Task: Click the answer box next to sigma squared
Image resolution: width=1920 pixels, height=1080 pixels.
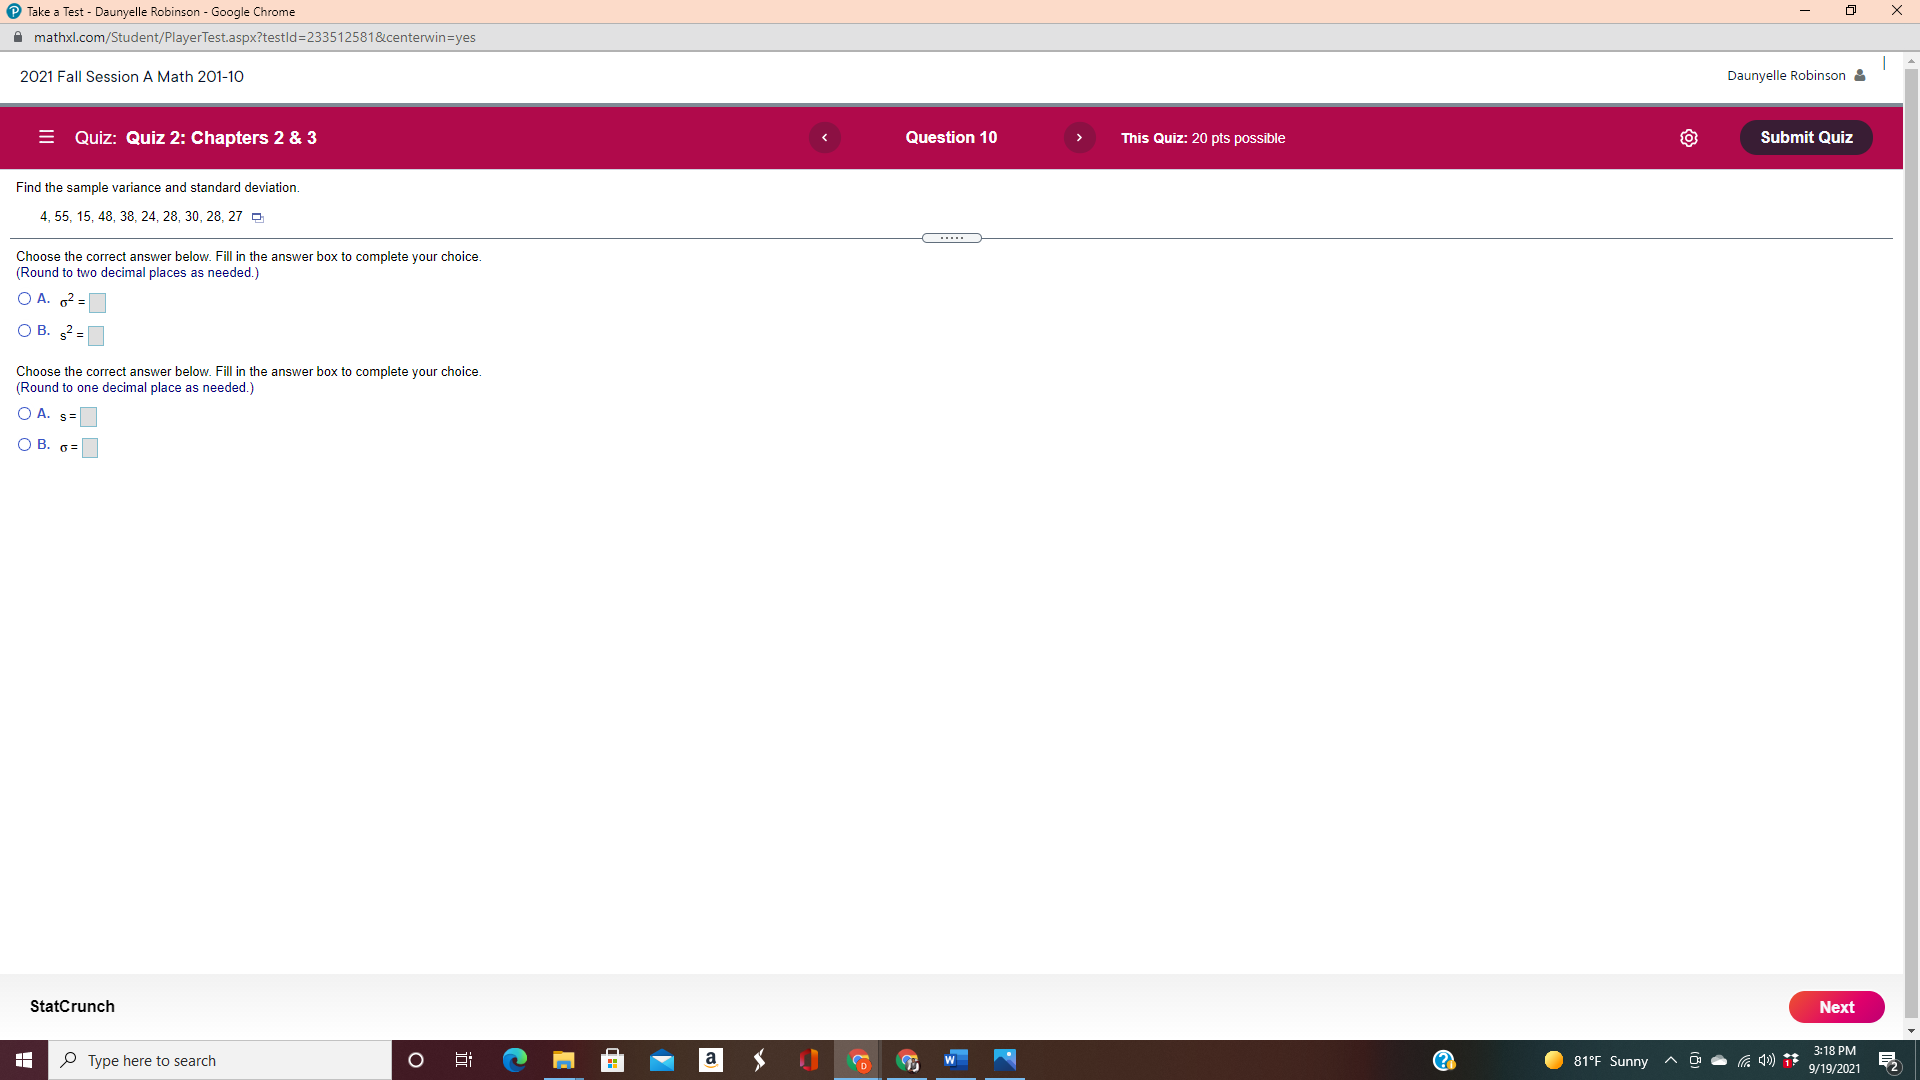Action: pyautogui.click(x=96, y=302)
